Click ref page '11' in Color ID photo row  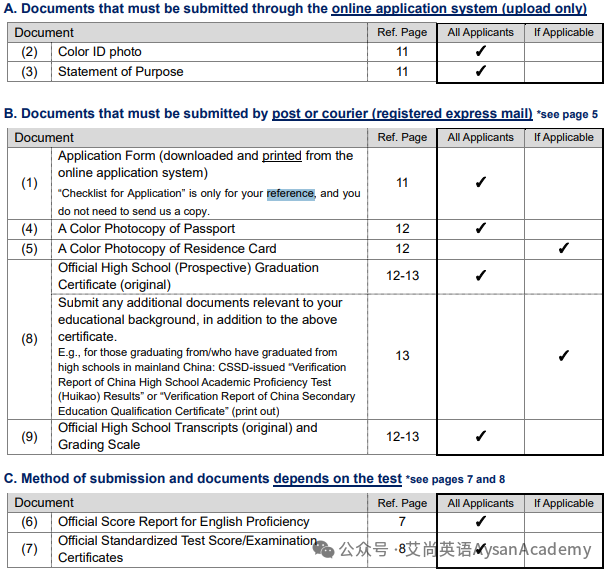point(402,52)
